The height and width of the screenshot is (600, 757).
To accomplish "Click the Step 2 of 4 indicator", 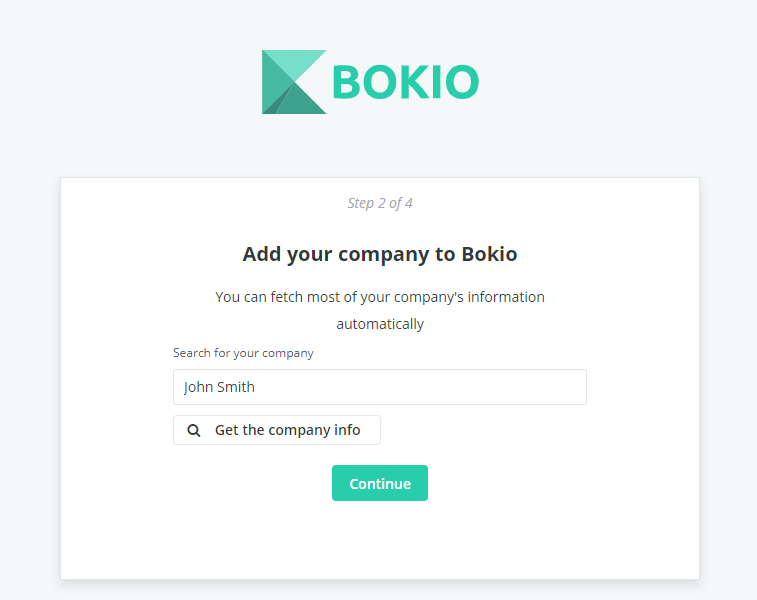I will tap(380, 203).
